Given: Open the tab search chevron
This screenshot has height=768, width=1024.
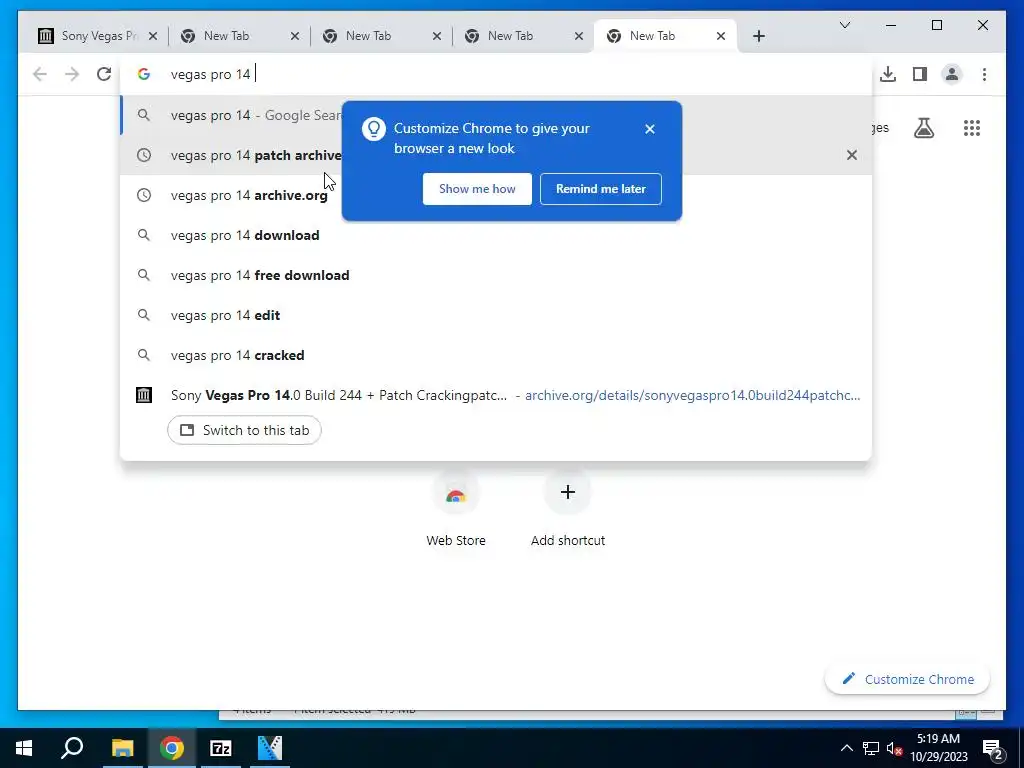Looking at the screenshot, I should pyautogui.click(x=844, y=25).
